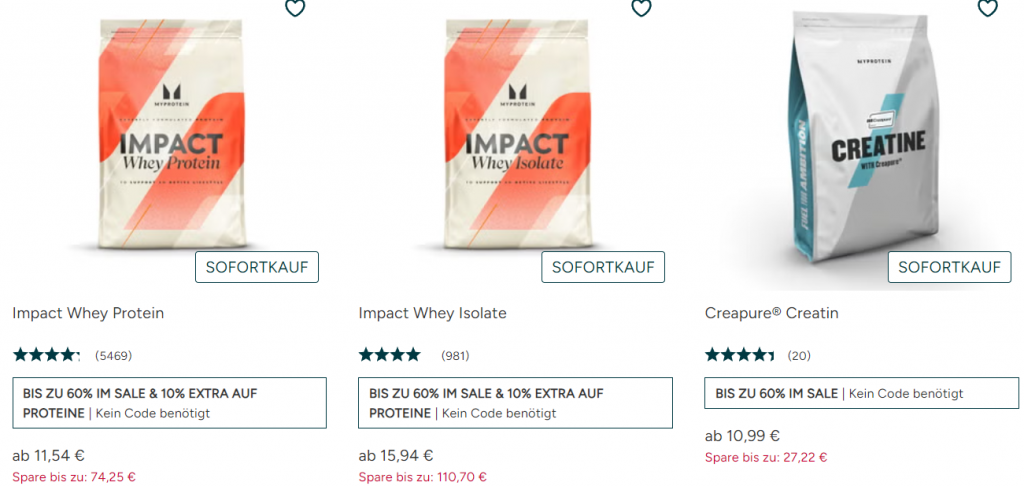Show Impact Whey Isolate star rating
Image resolution: width=1024 pixels, height=486 pixels.
(x=390, y=355)
